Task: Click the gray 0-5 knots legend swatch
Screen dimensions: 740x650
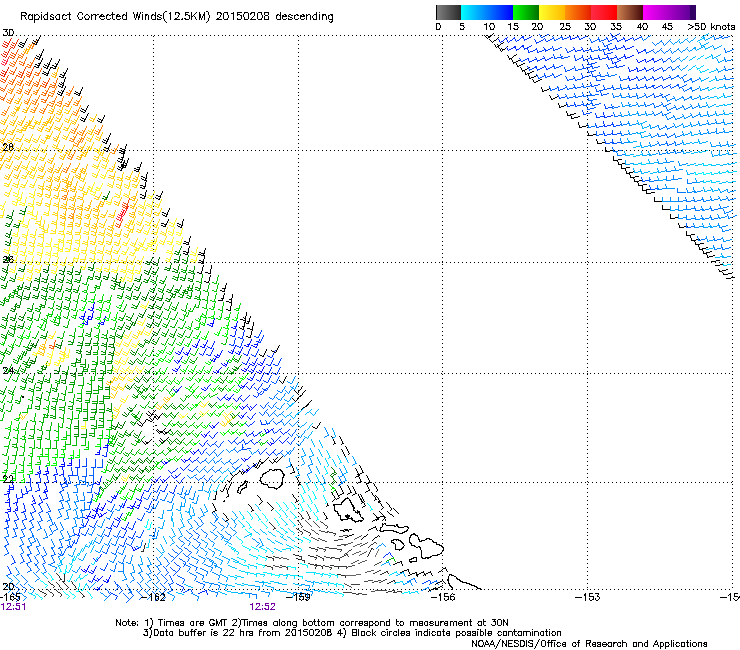Action: [x=448, y=12]
